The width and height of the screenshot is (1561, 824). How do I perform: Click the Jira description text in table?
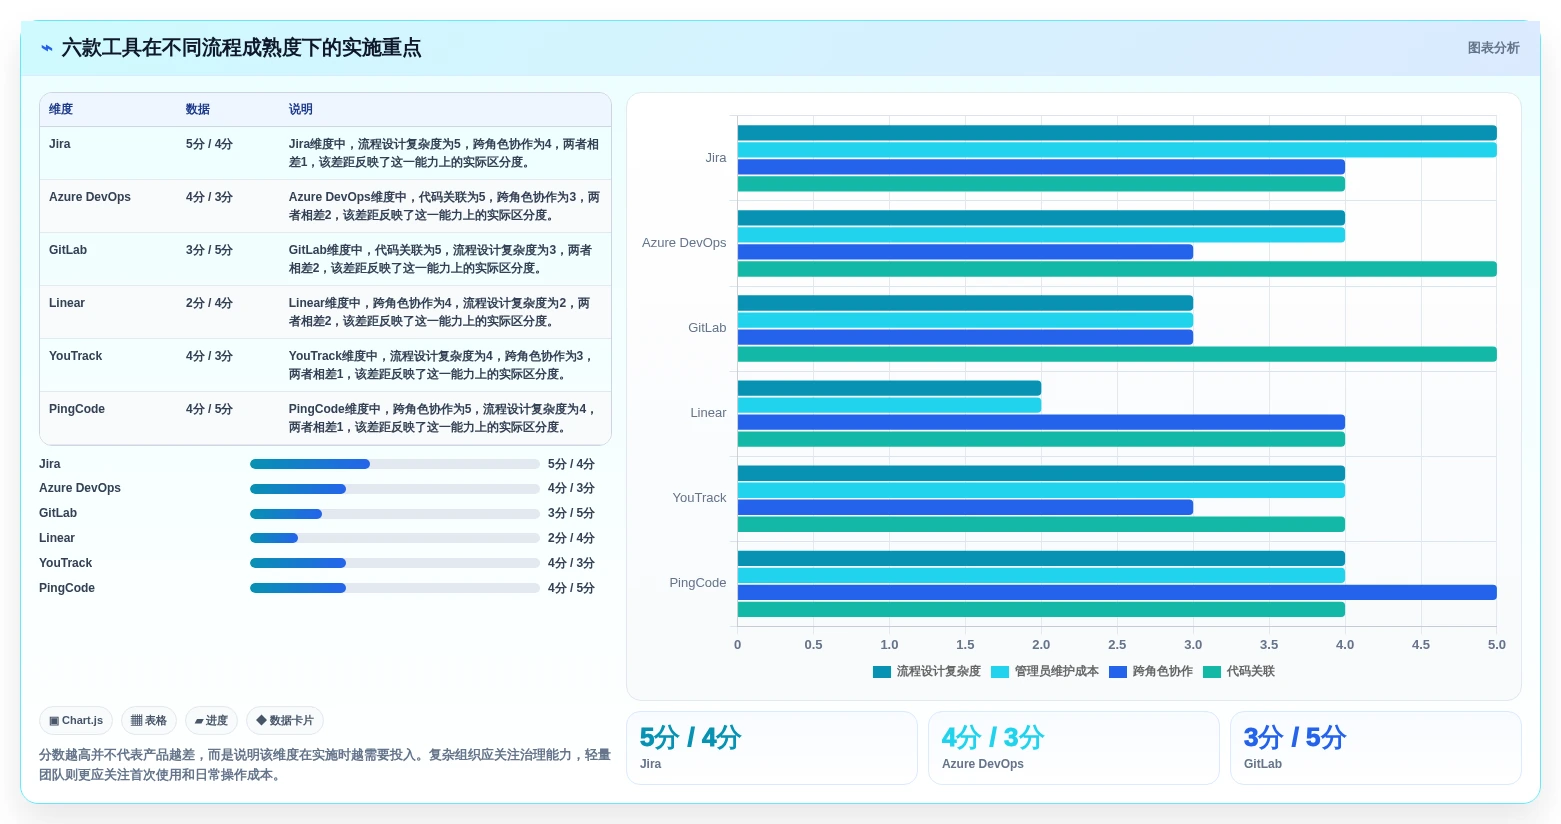444,153
